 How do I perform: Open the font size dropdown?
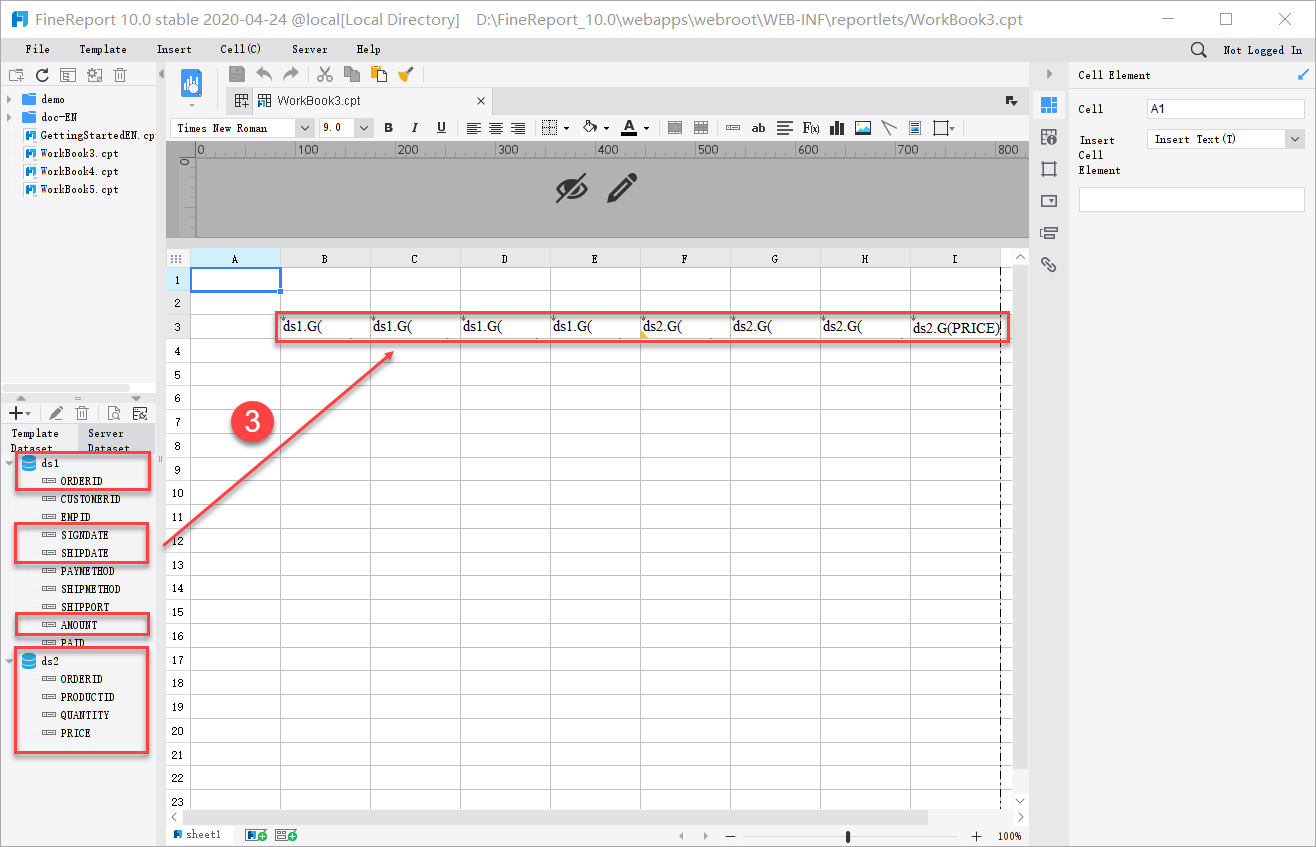pos(362,128)
